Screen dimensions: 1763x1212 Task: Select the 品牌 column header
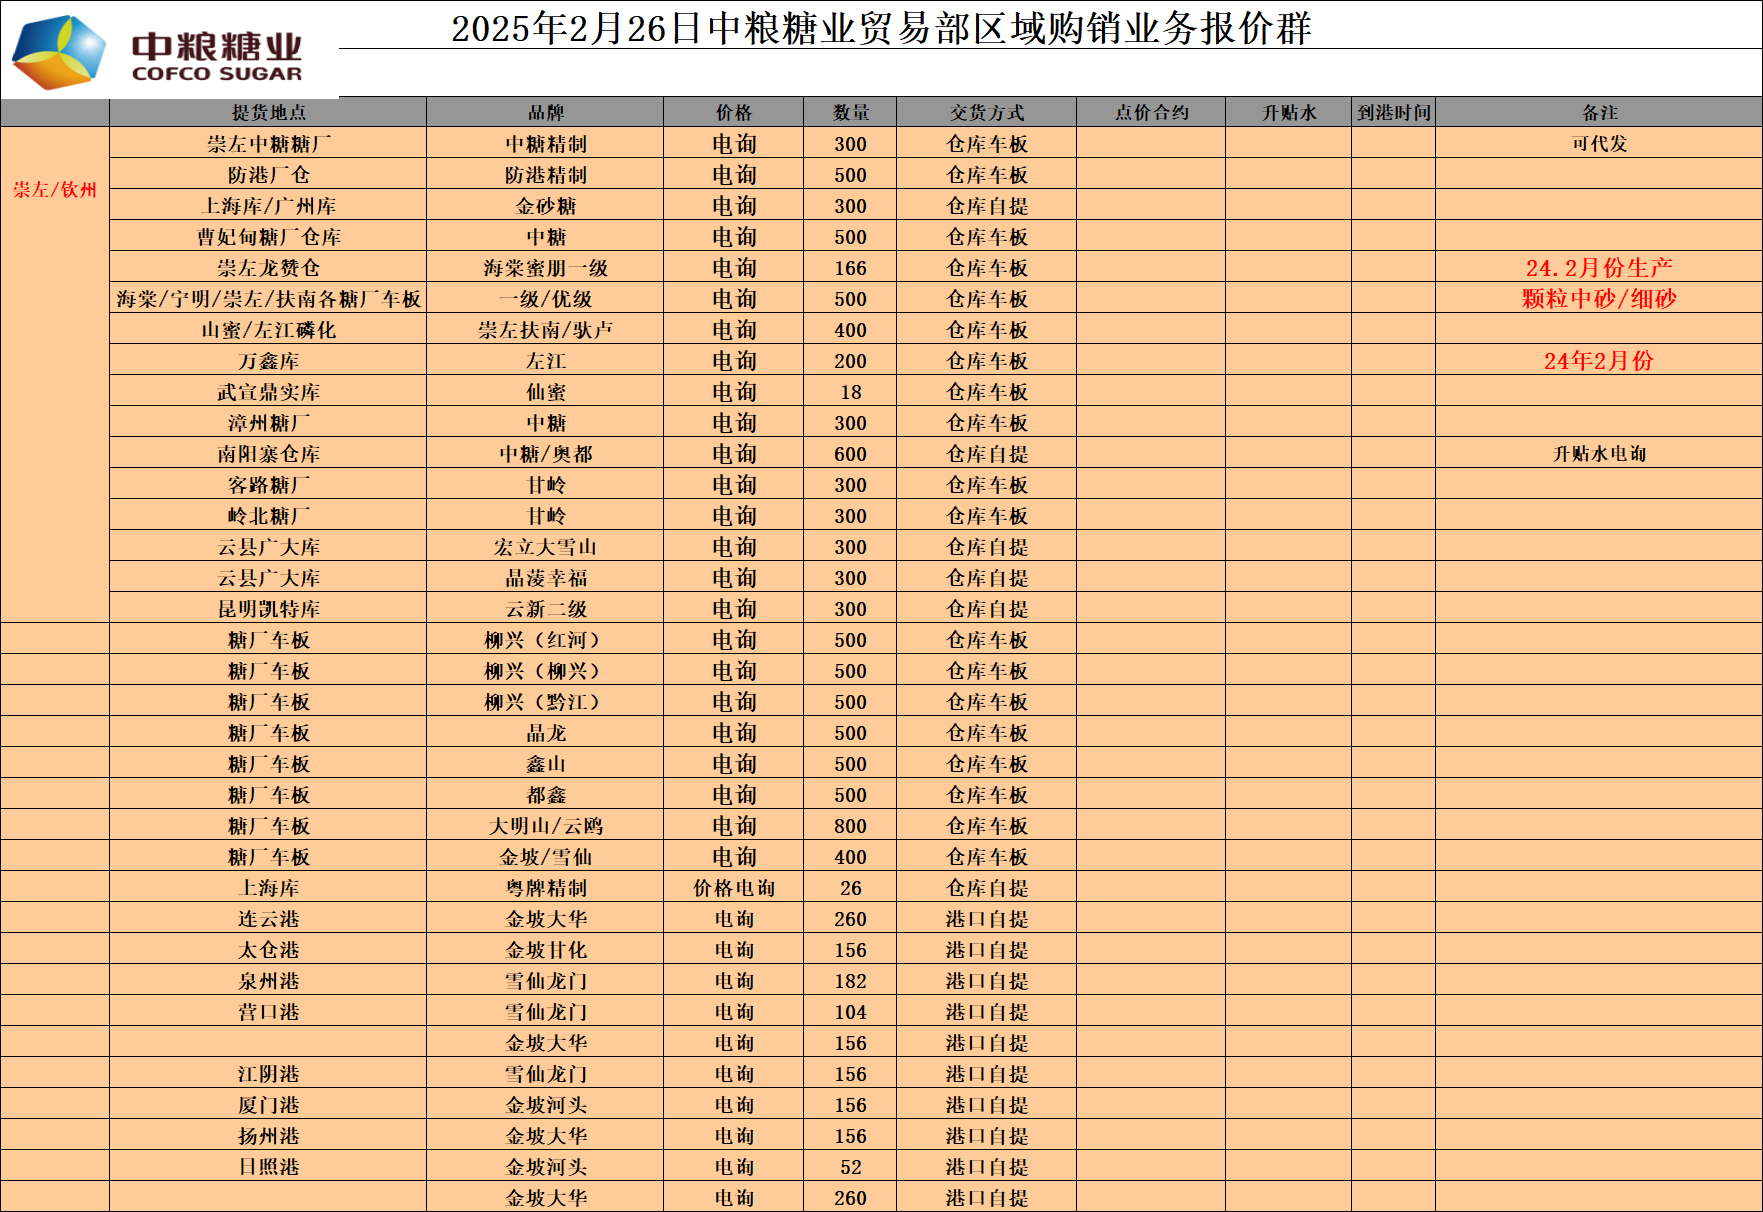point(545,112)
